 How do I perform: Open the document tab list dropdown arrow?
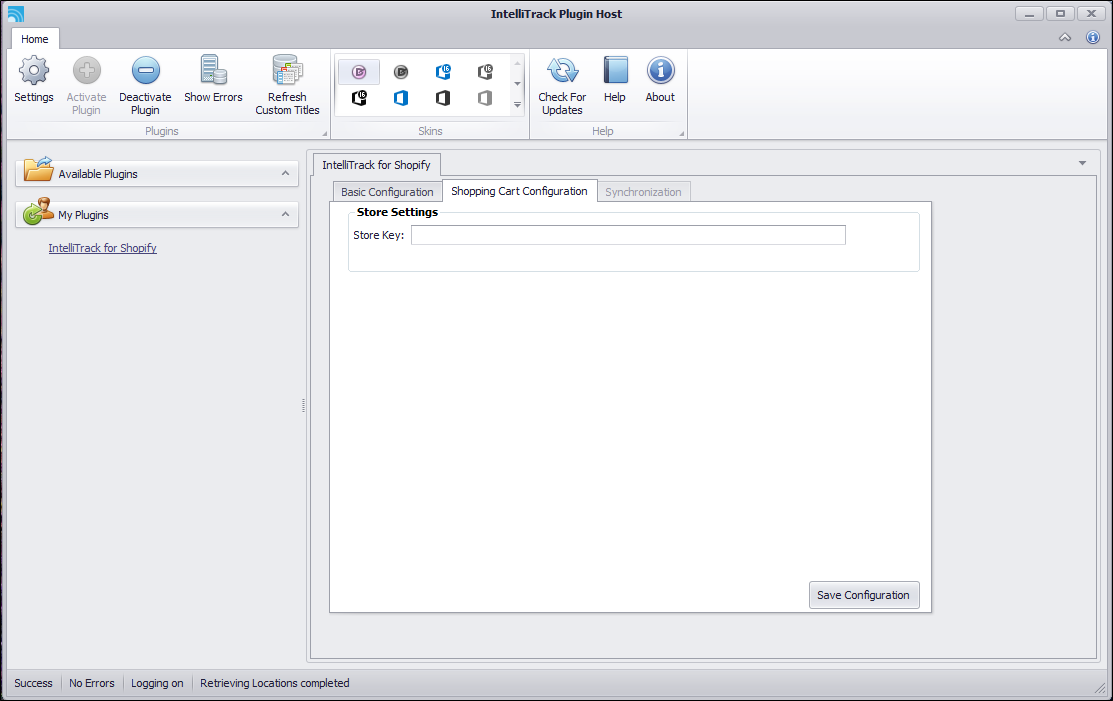[1082, 163]
